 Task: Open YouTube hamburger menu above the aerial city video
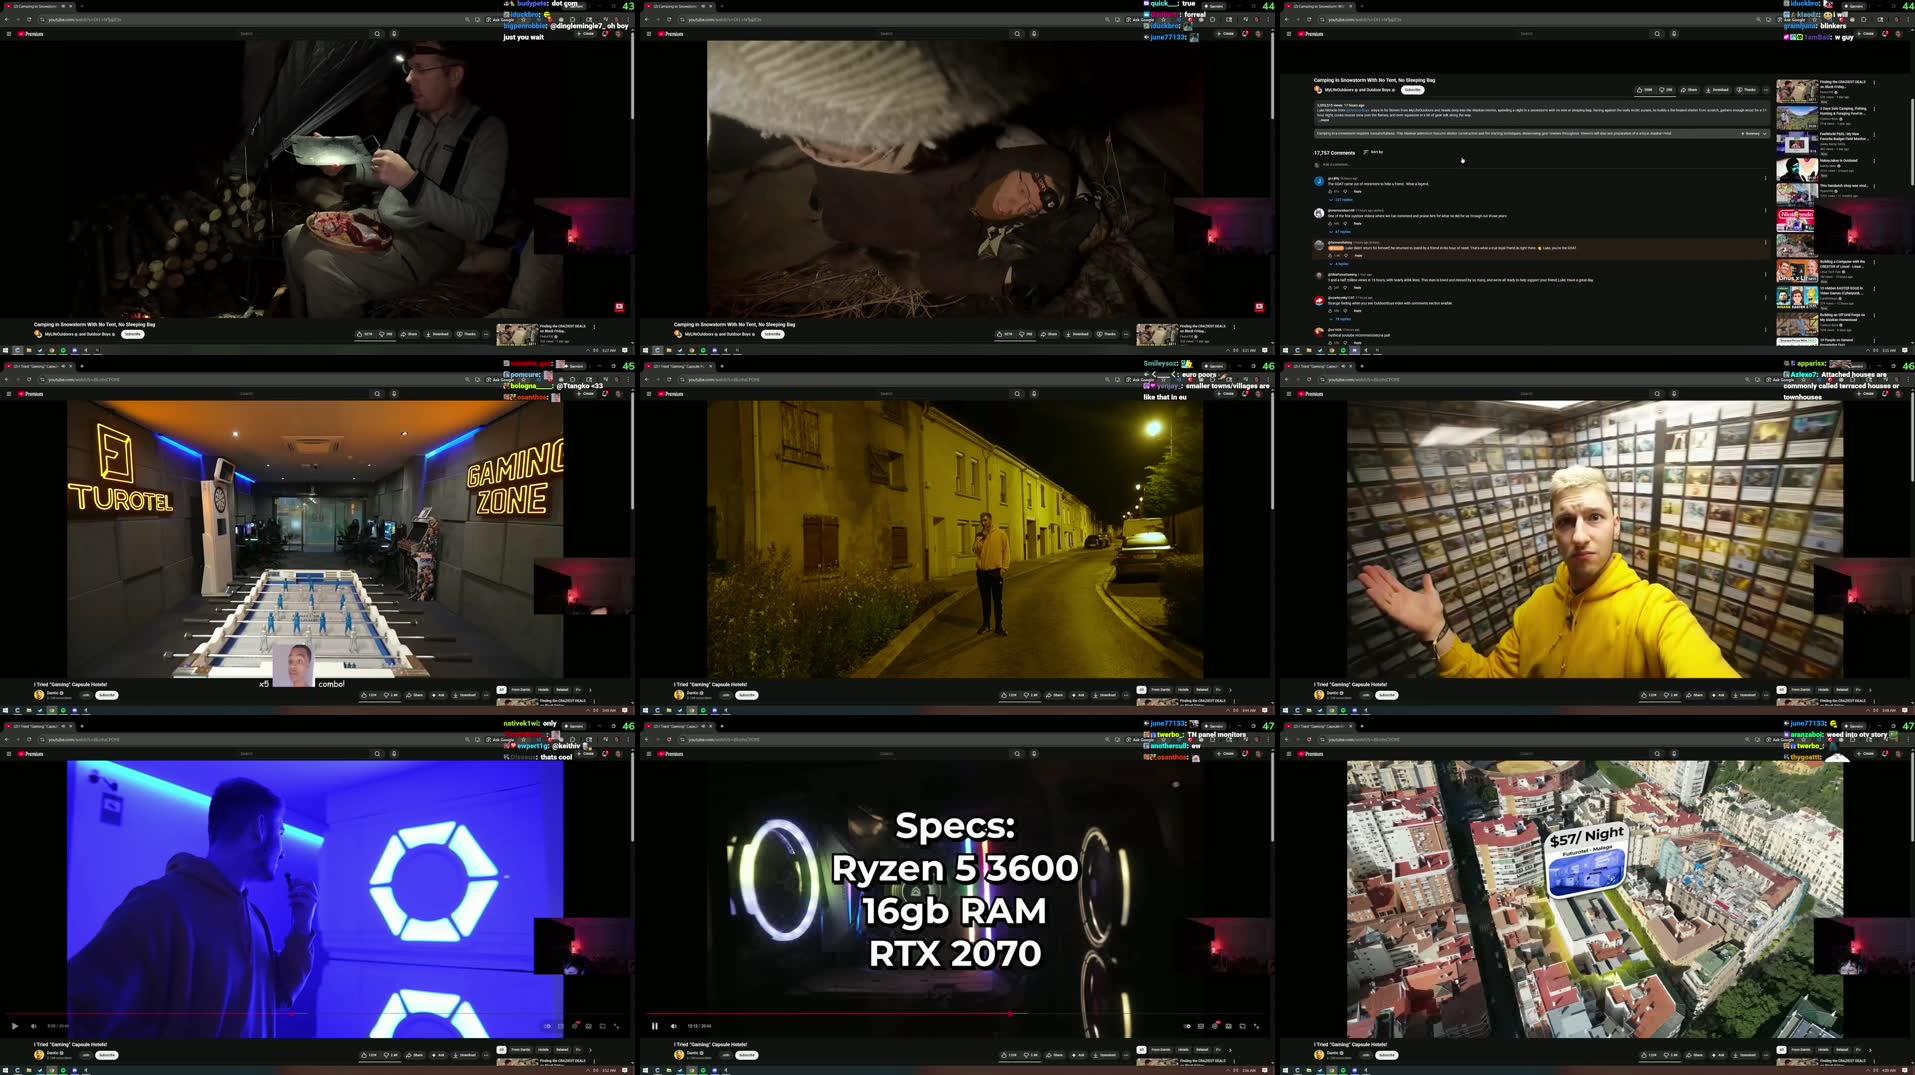click(x=1289, y=754)
